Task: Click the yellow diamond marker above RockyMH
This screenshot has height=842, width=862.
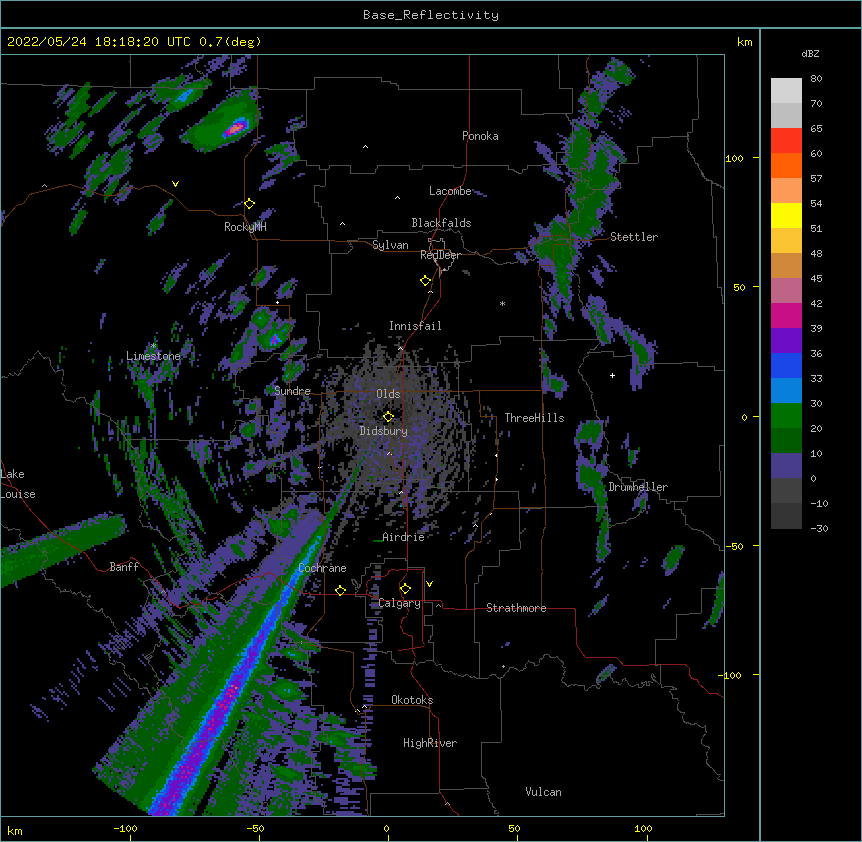Action: tap(250, 204)
